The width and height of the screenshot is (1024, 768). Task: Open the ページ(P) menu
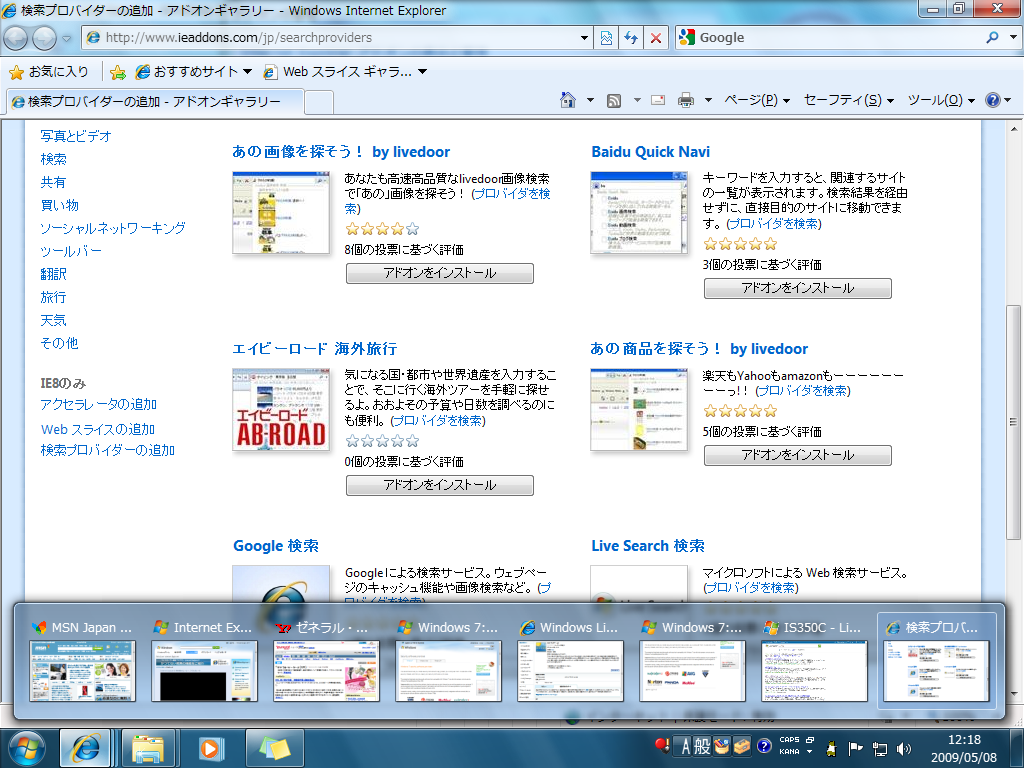tap(757, 100)
